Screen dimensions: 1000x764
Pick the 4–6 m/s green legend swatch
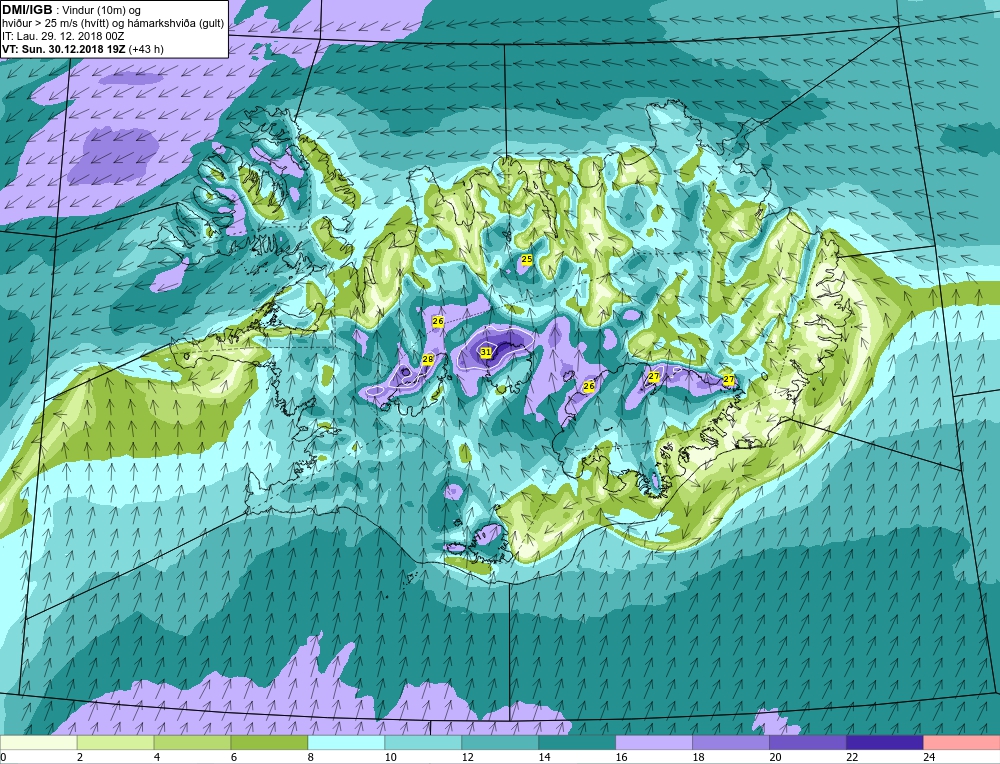coord(193,743)
